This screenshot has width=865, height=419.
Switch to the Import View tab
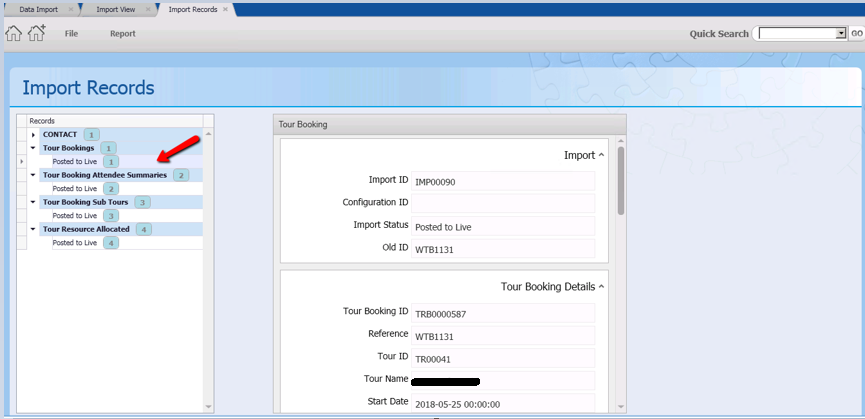click(x=115, y=9)
